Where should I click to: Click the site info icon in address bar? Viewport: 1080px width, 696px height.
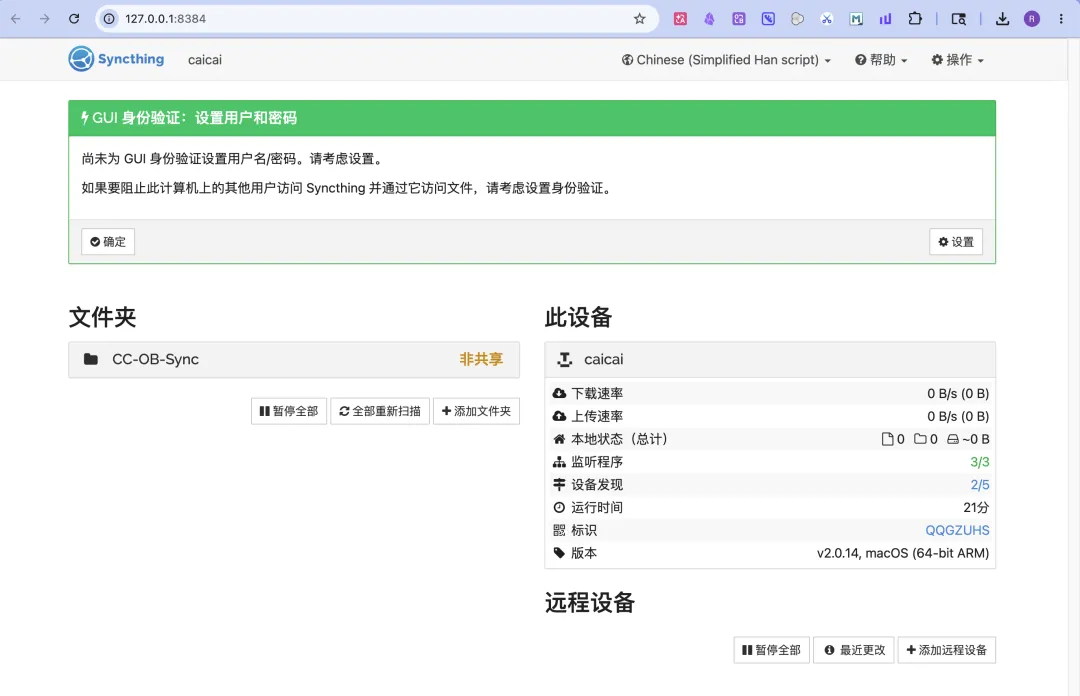click(109, 19)
